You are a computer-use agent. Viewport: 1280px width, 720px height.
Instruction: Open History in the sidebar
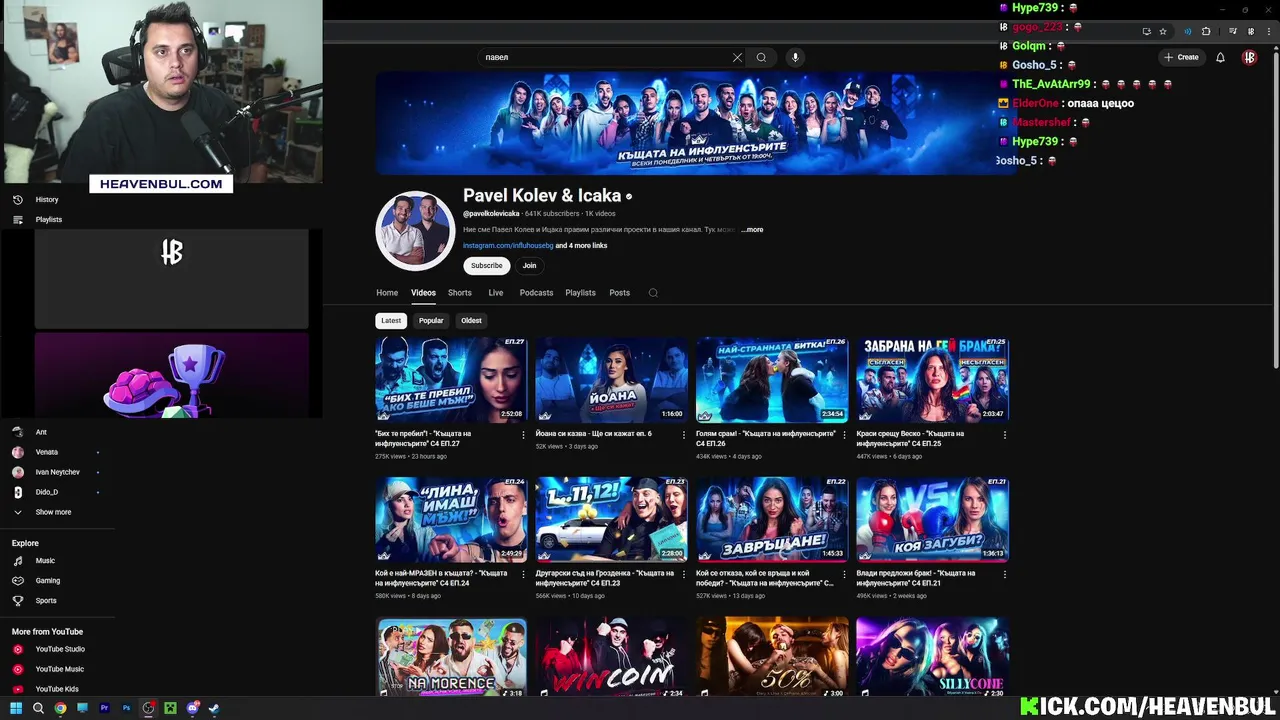(x=36, y=199)
